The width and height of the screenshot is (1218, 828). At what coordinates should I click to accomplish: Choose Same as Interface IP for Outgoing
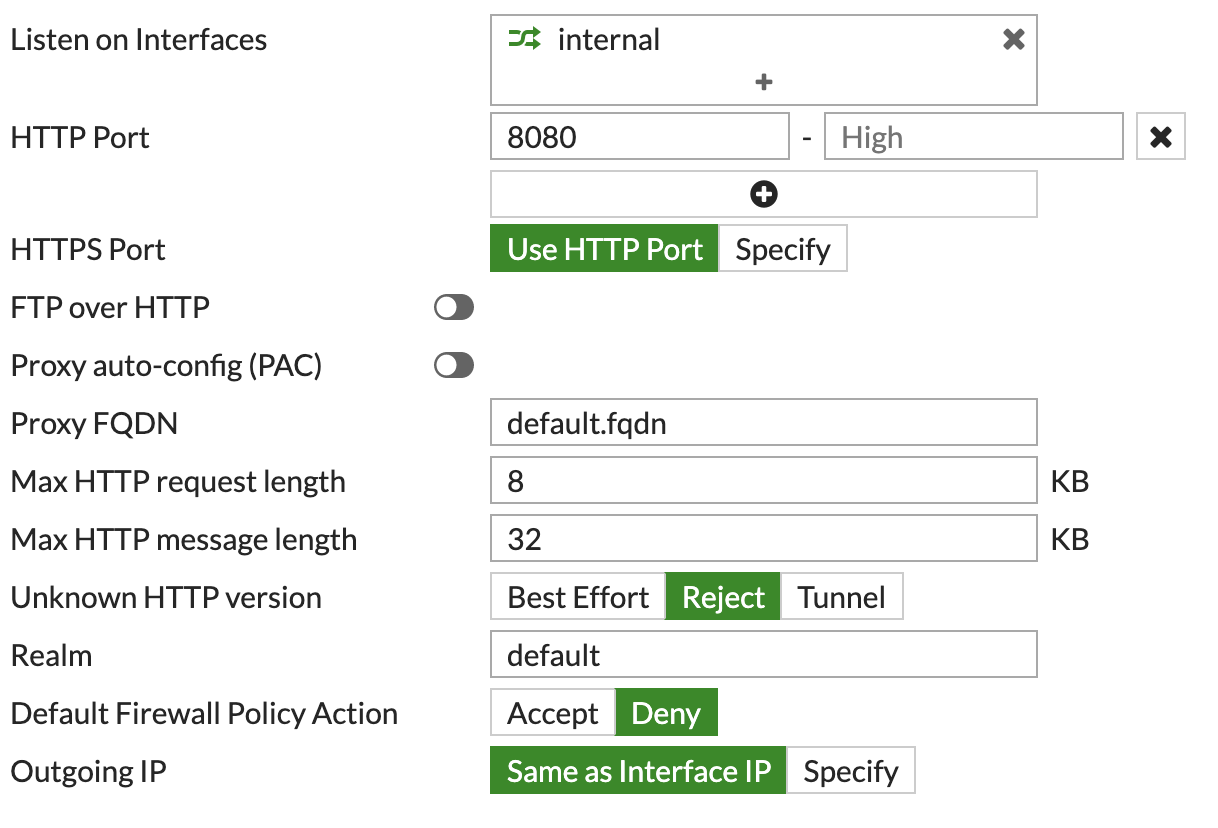637,770
